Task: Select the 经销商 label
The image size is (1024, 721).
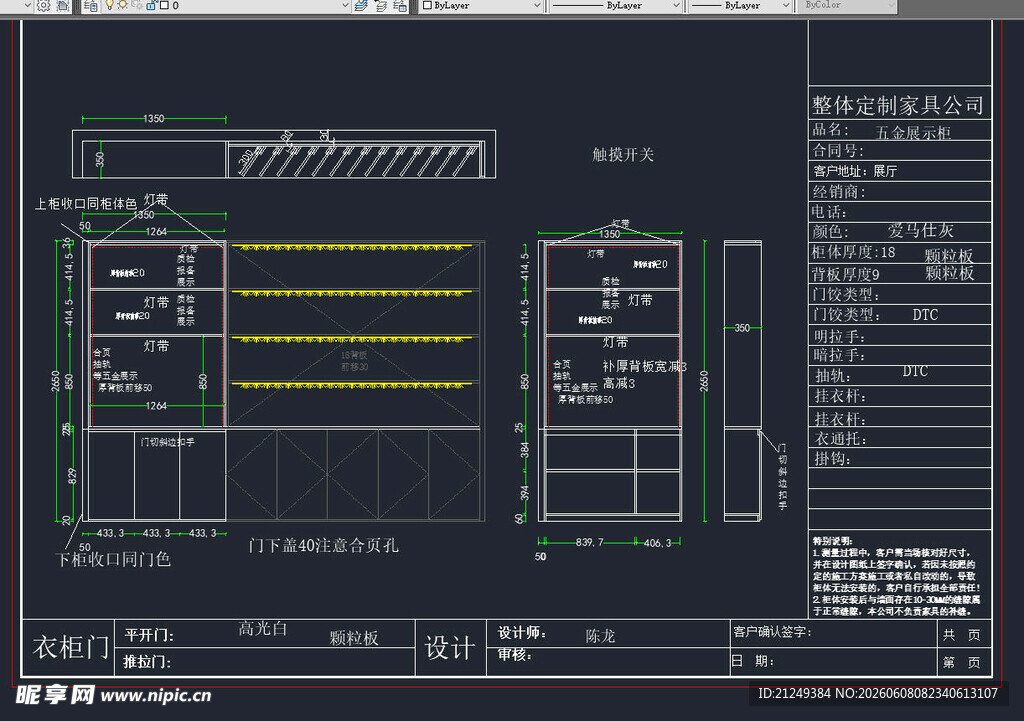Action: pyautogui.click(x=839, y=192)
